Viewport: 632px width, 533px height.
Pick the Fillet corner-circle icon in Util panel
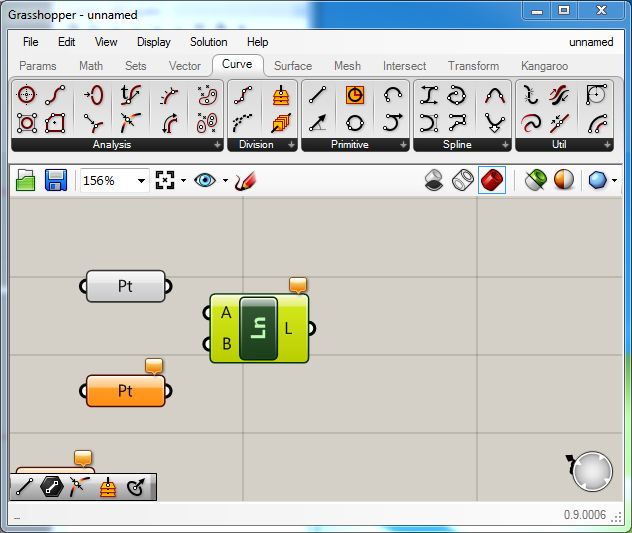coord(596,95)
